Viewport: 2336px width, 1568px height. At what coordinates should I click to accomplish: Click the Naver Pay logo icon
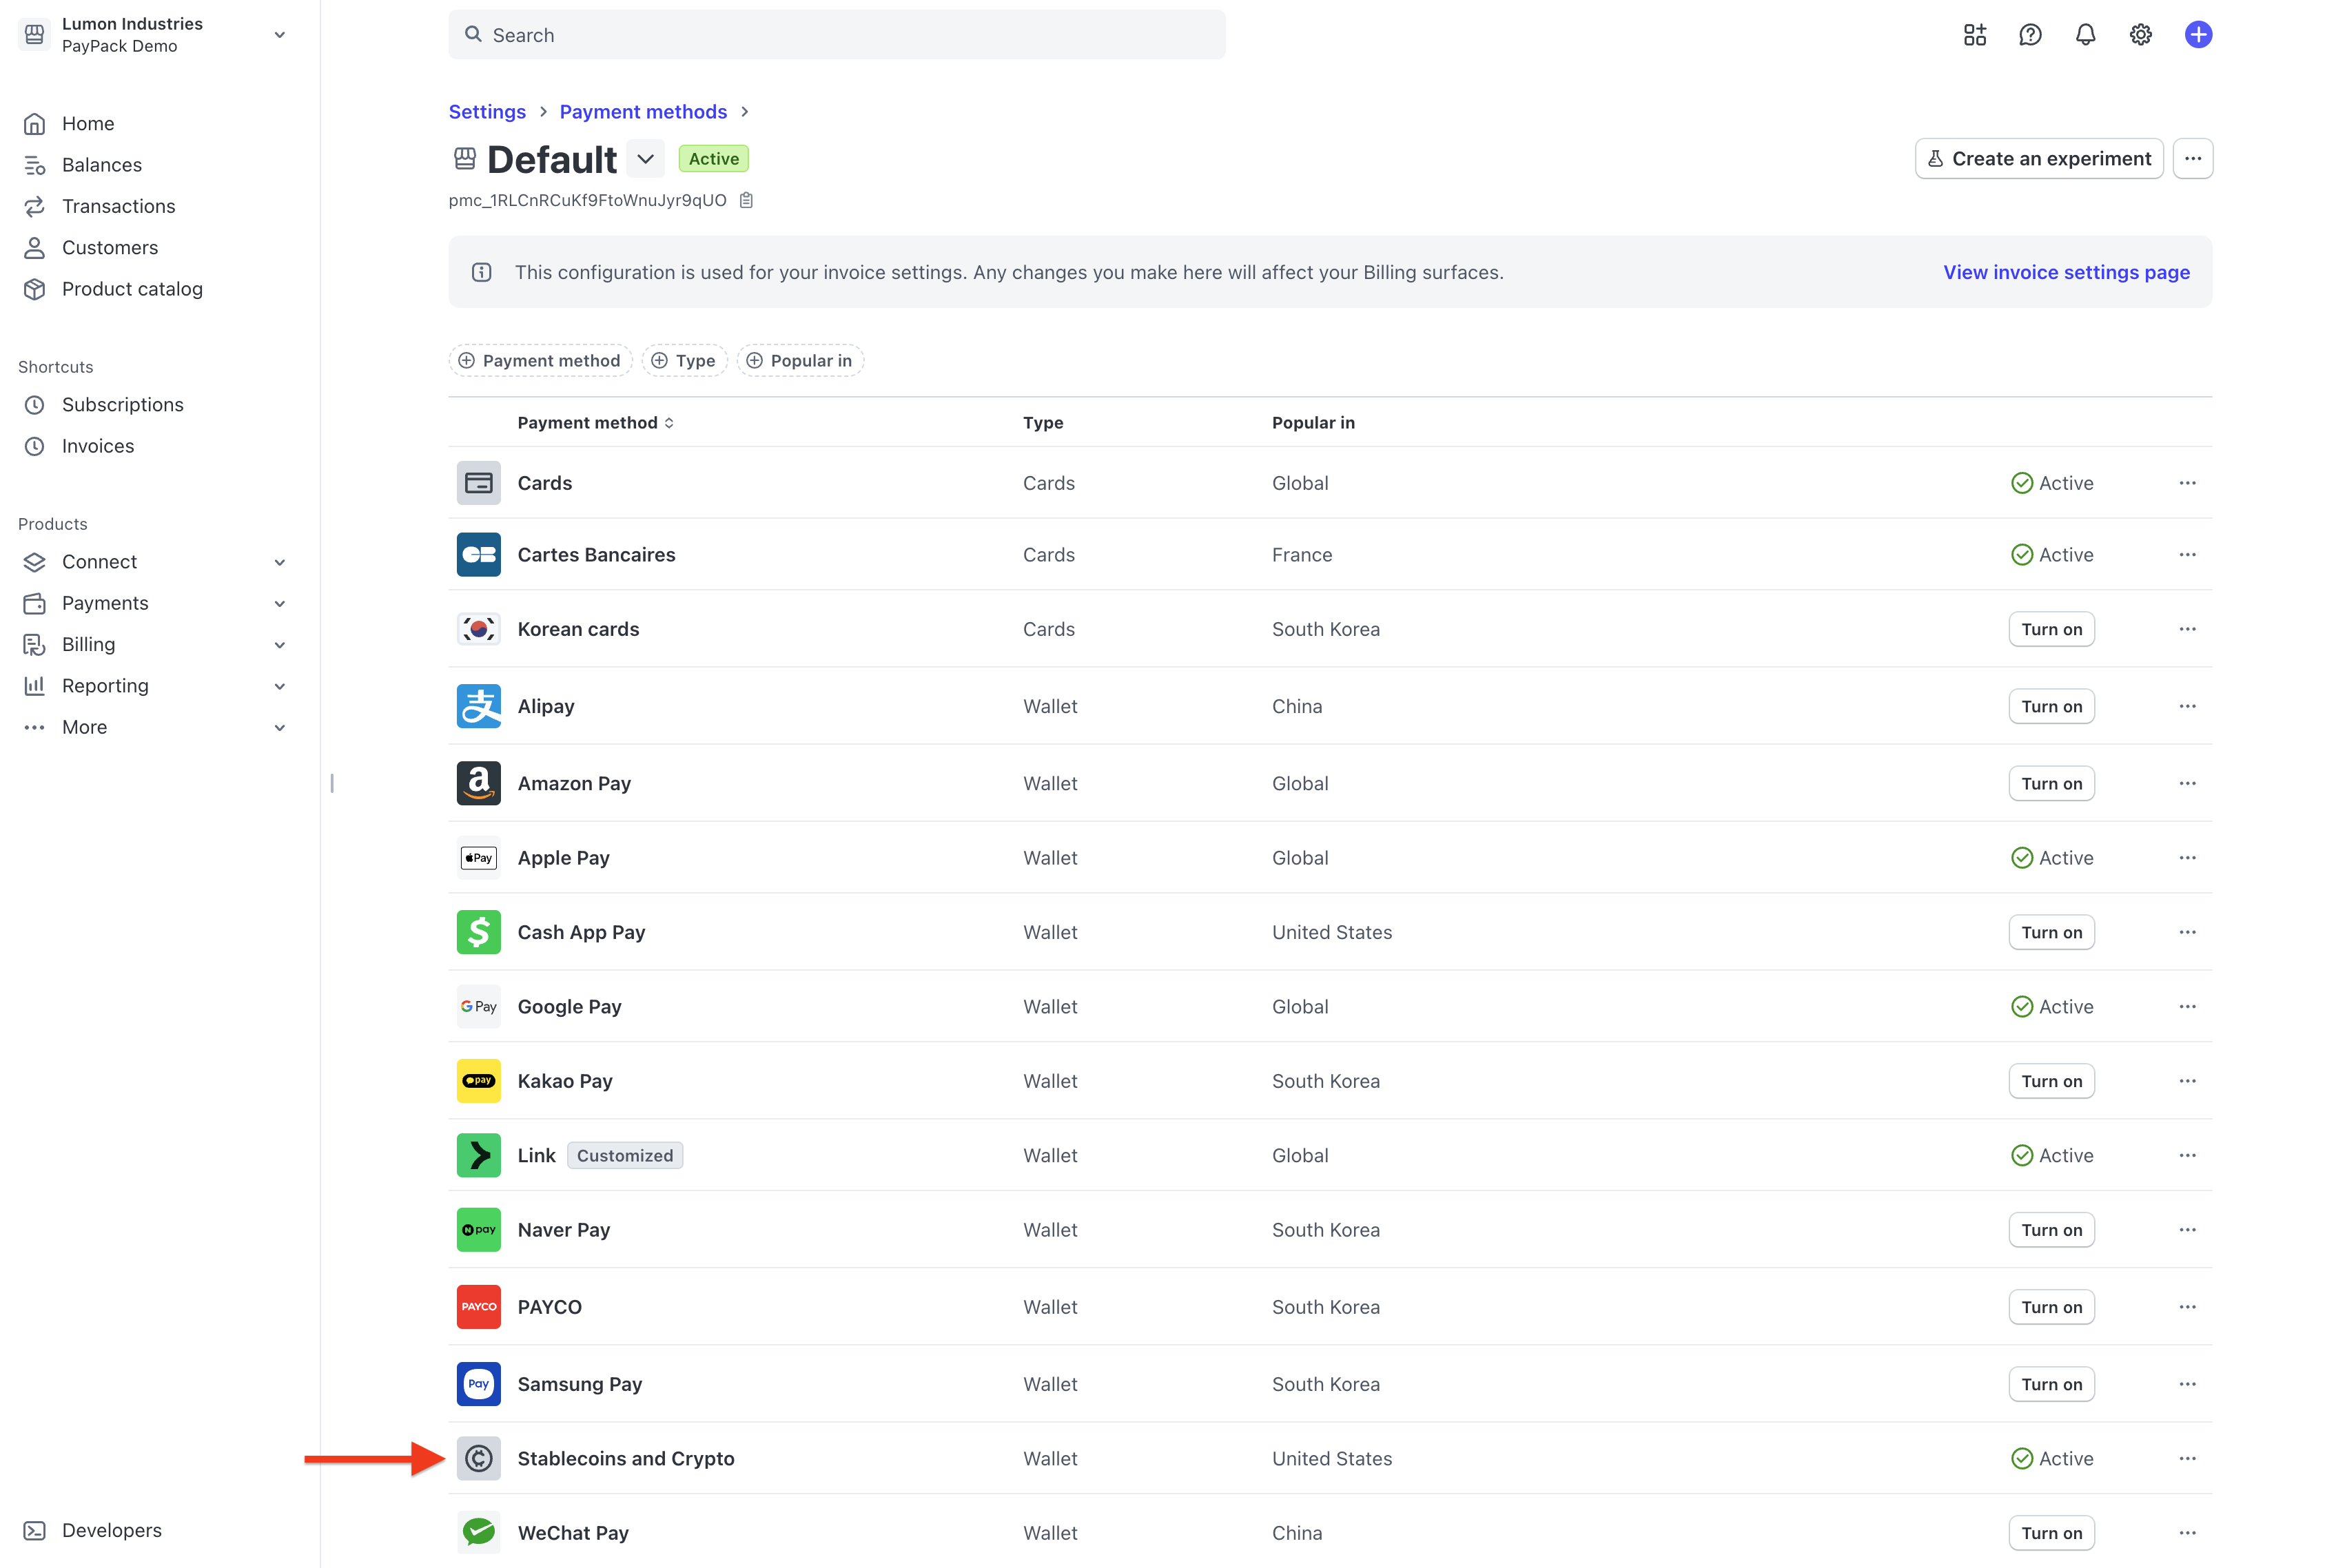click(x=479, y=1230)
